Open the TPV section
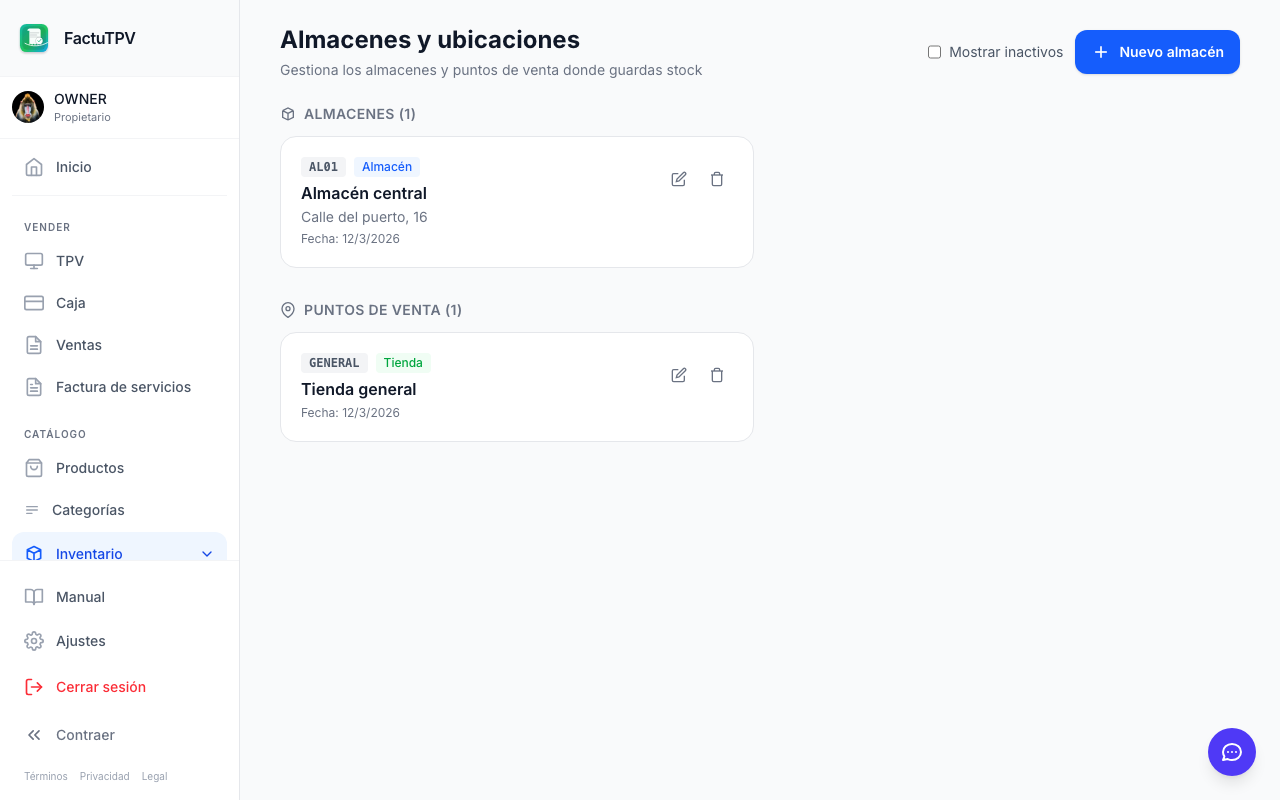 (120, 261)
